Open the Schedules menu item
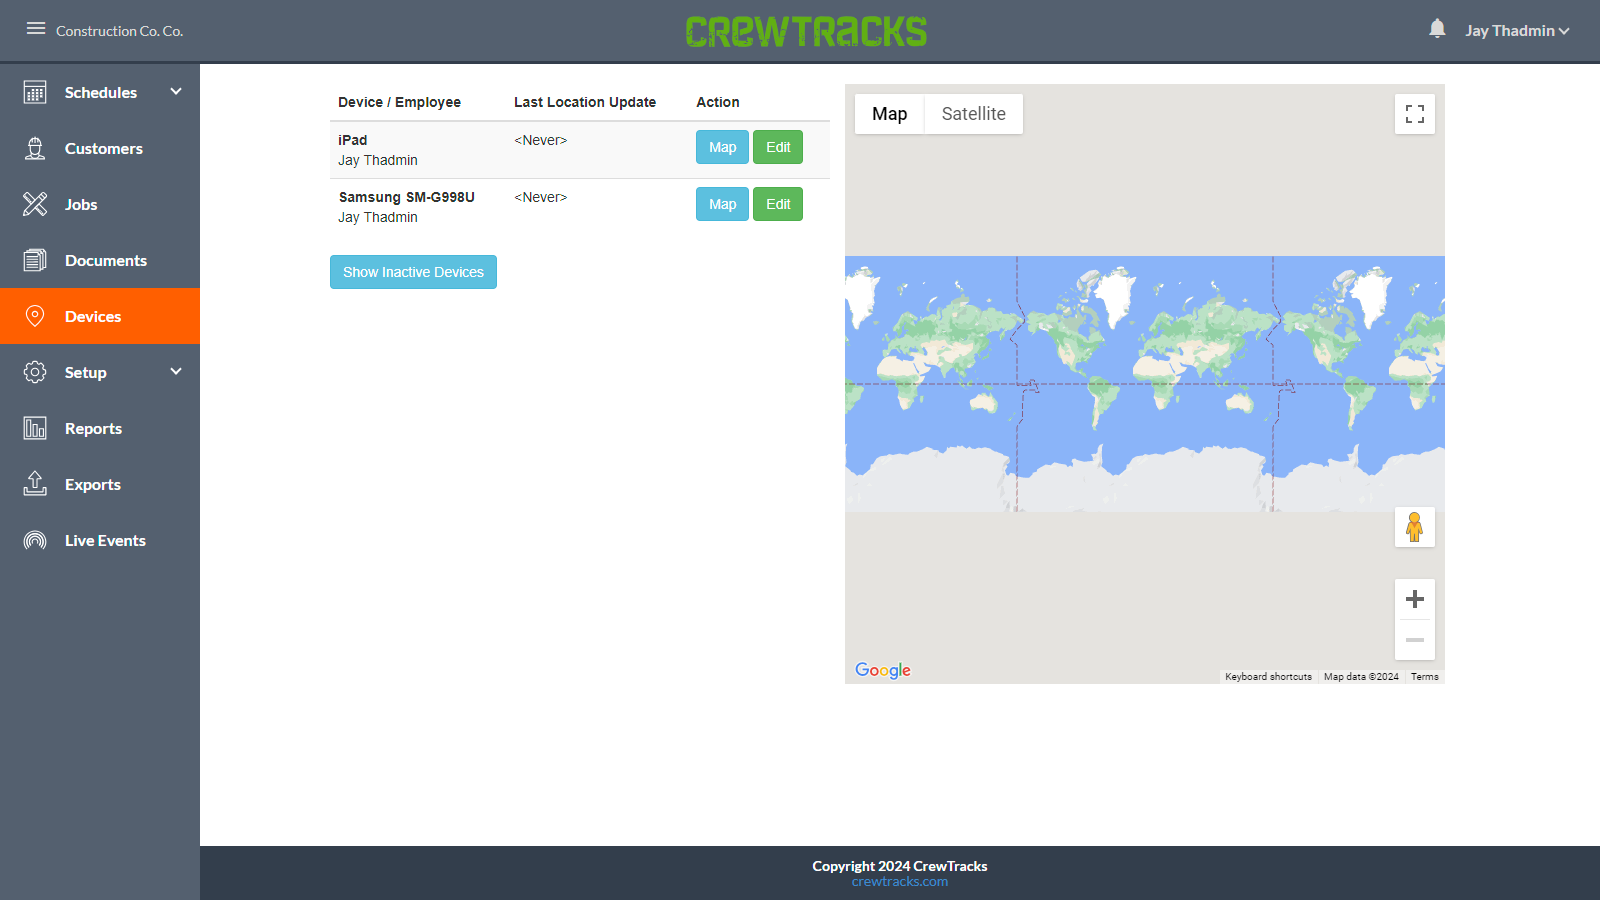Viewport: 1600px width, 900px height. click(100, 92)
